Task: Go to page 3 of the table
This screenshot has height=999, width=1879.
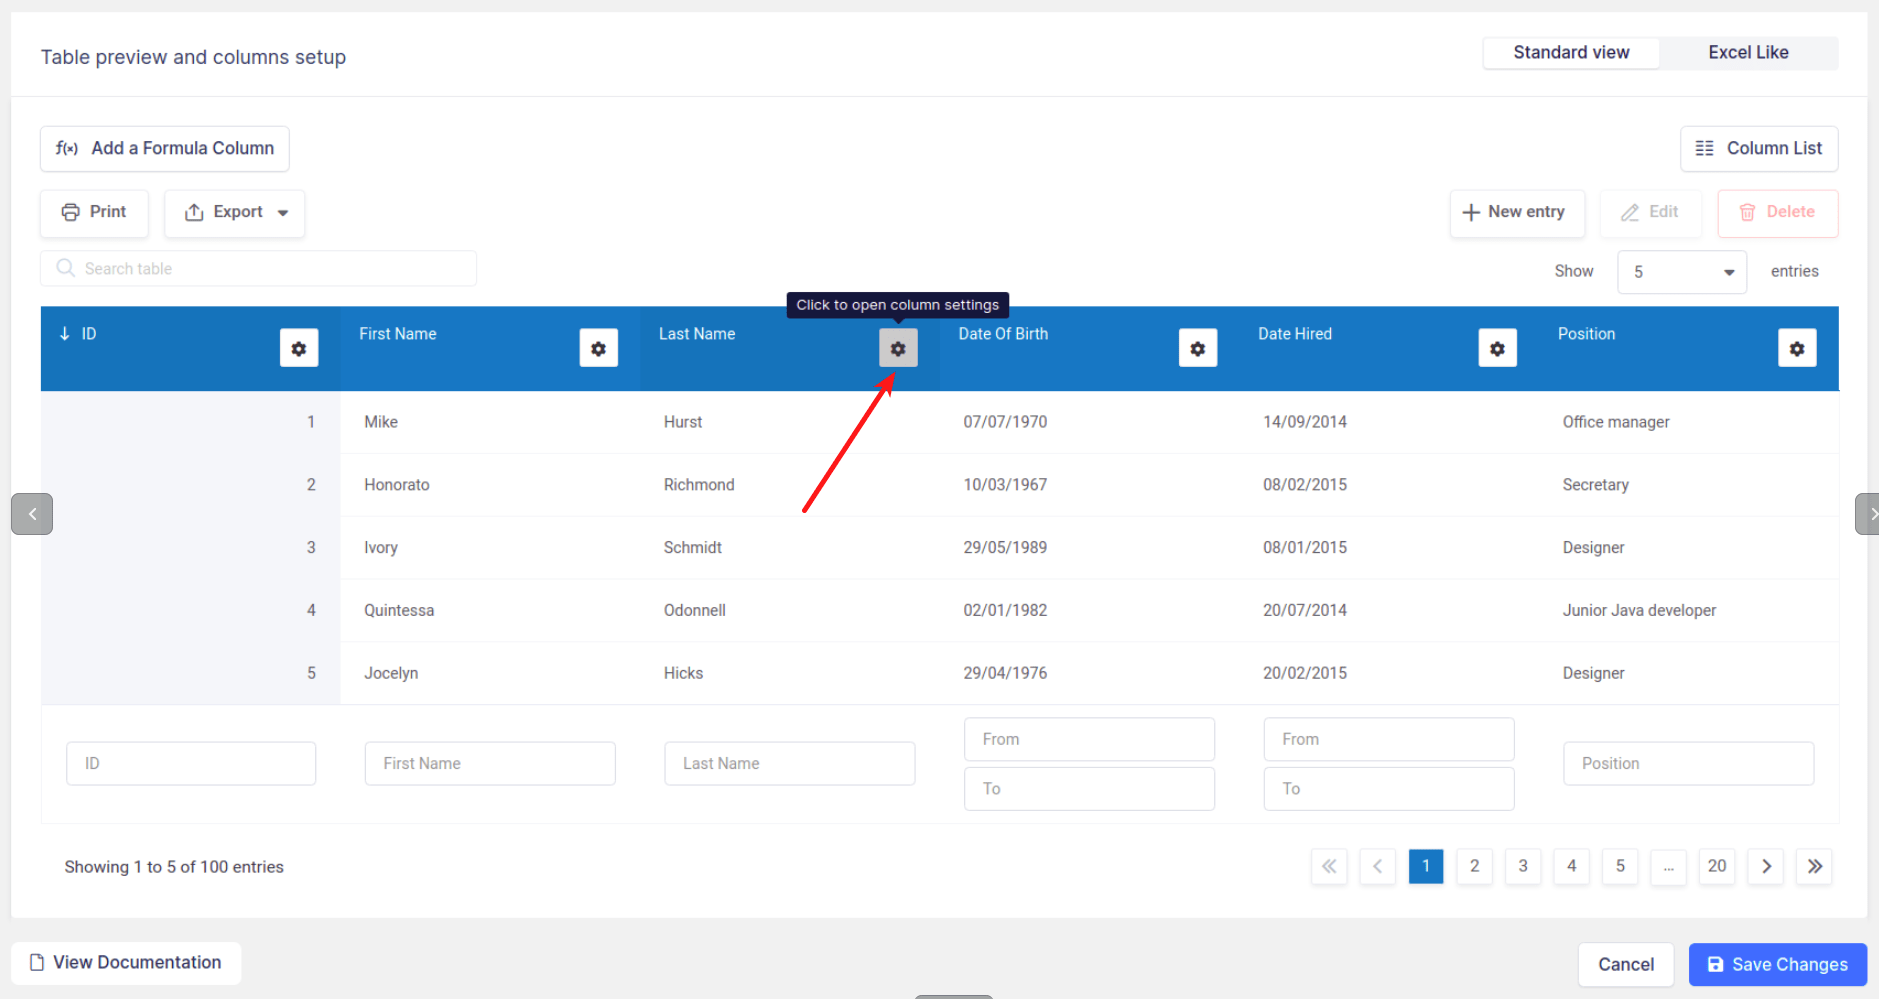Action: tap(1523, 866)
